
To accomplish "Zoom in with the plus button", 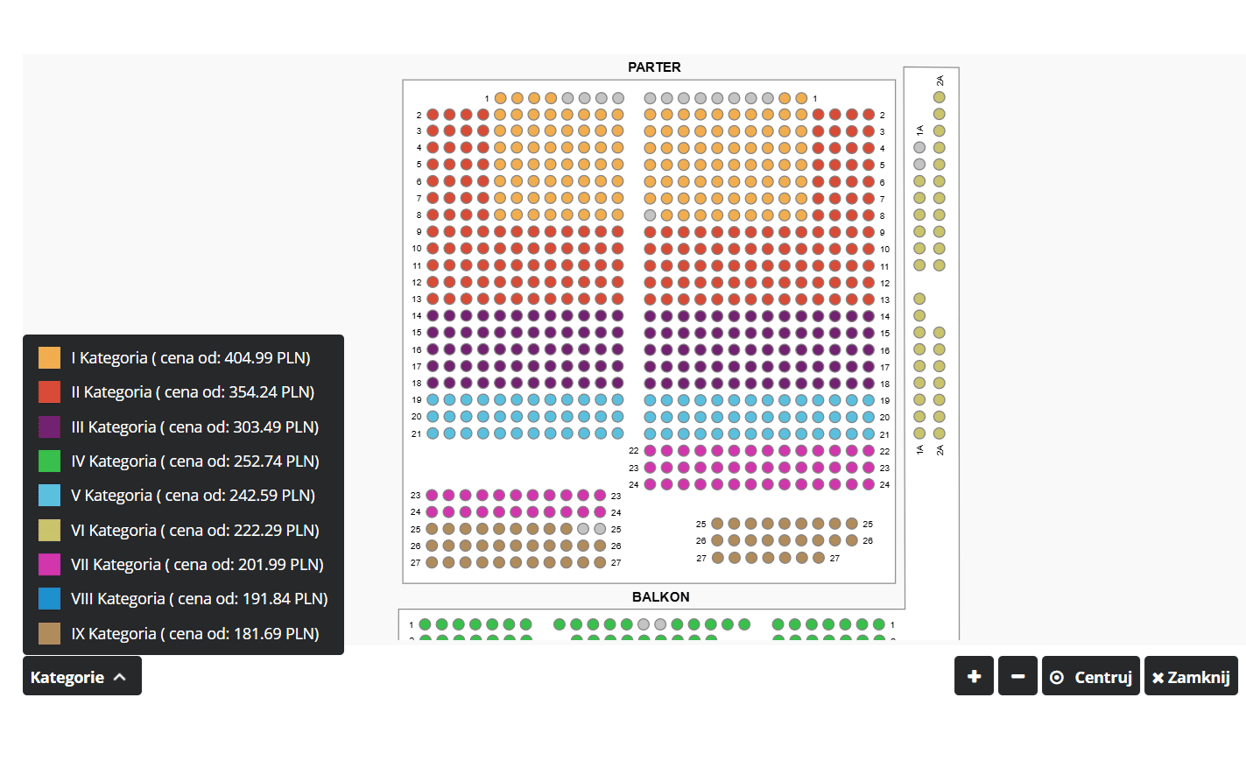I will pyautogui.click(x=973, y=677).
